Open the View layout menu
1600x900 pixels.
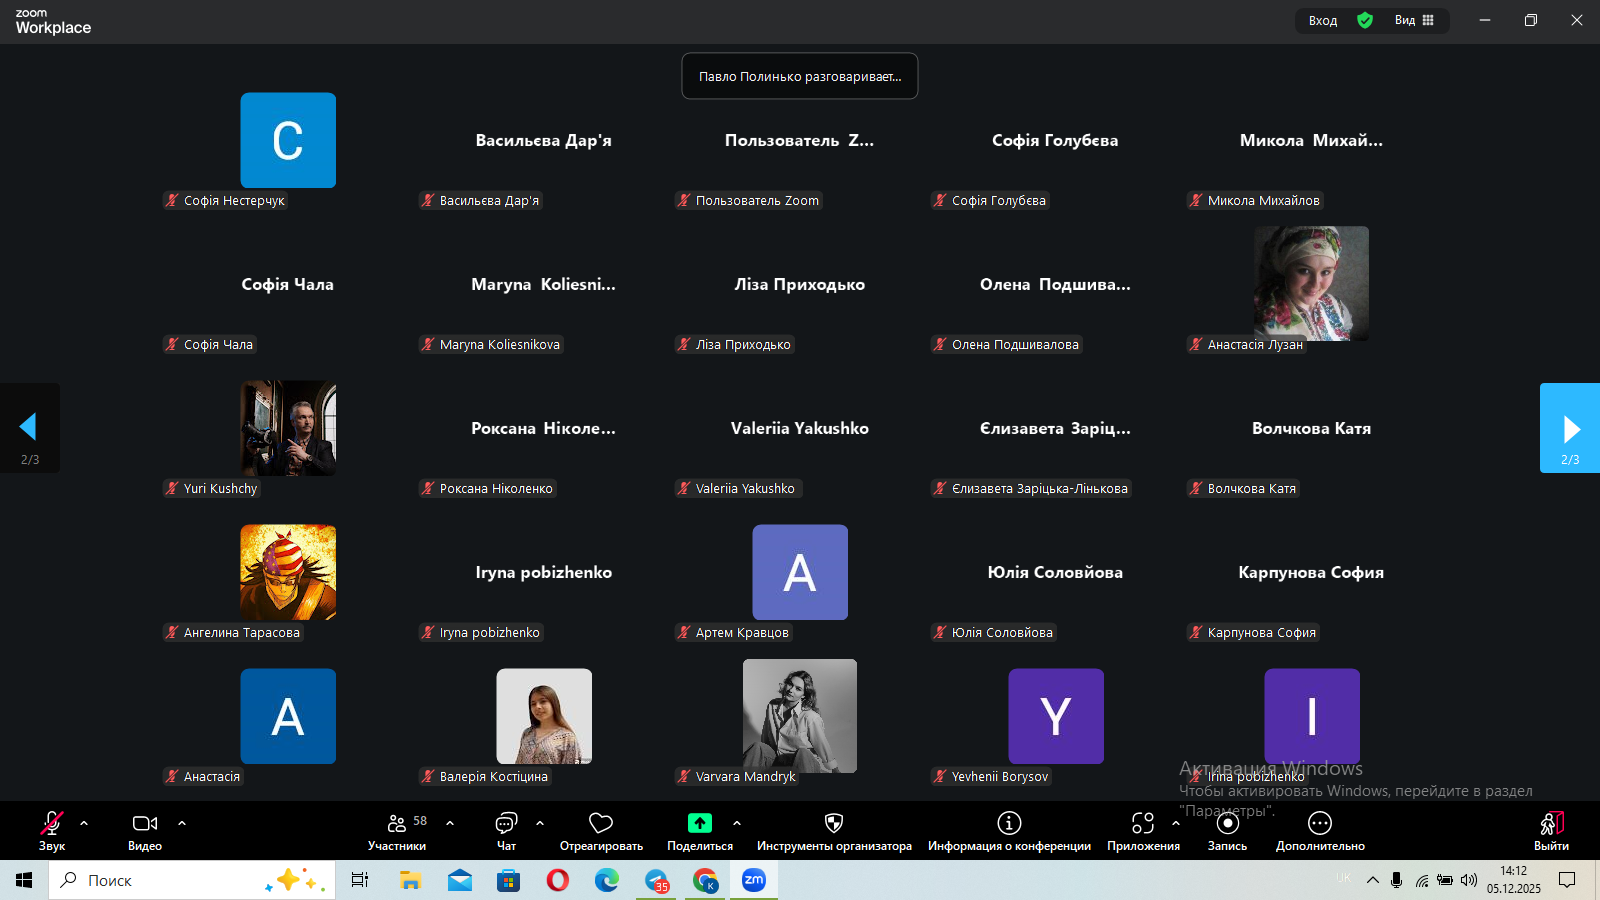[1414, 20]
